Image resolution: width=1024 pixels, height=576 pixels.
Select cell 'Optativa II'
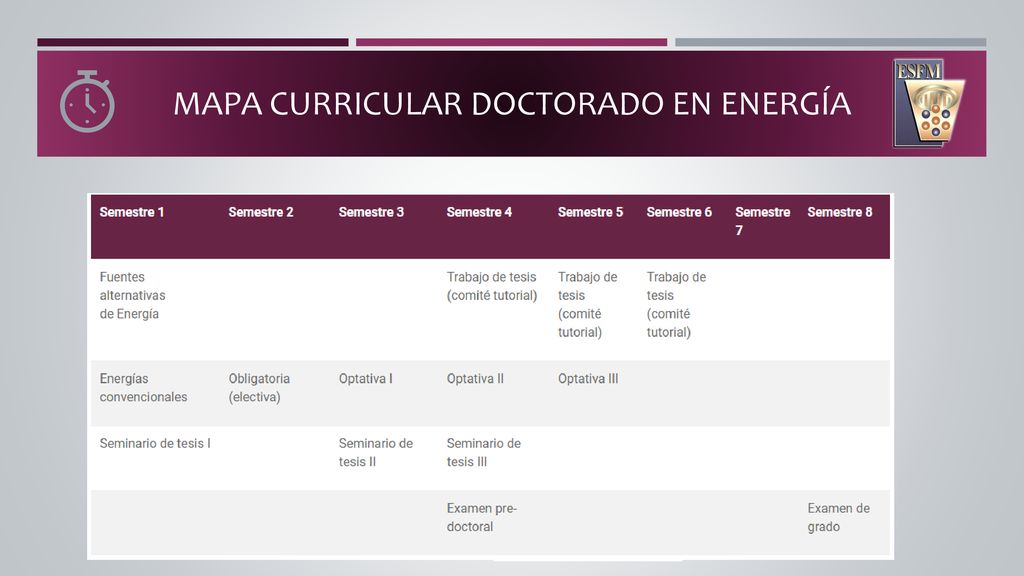click(475, 379)
